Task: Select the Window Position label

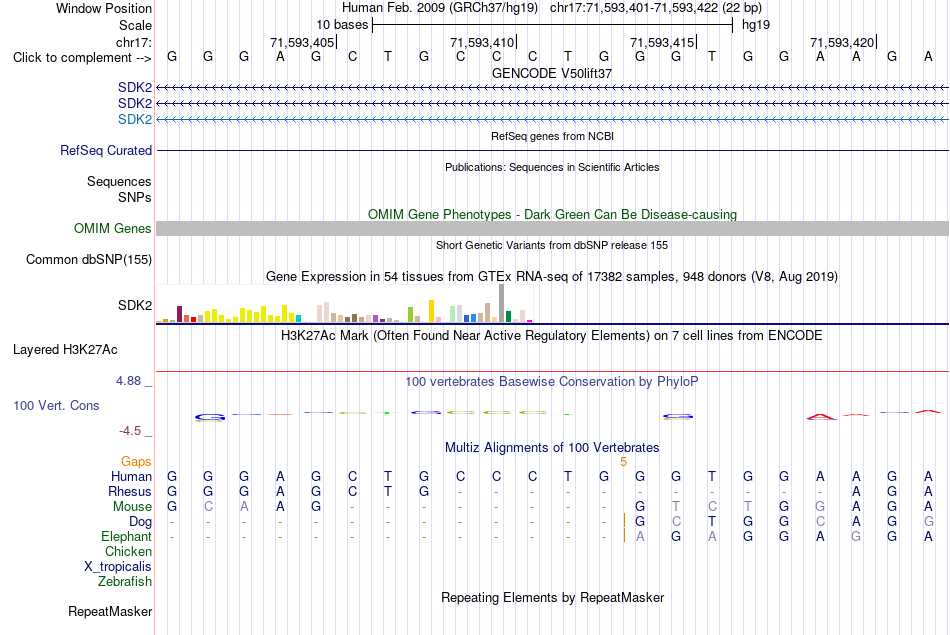Action: [104, 8]
